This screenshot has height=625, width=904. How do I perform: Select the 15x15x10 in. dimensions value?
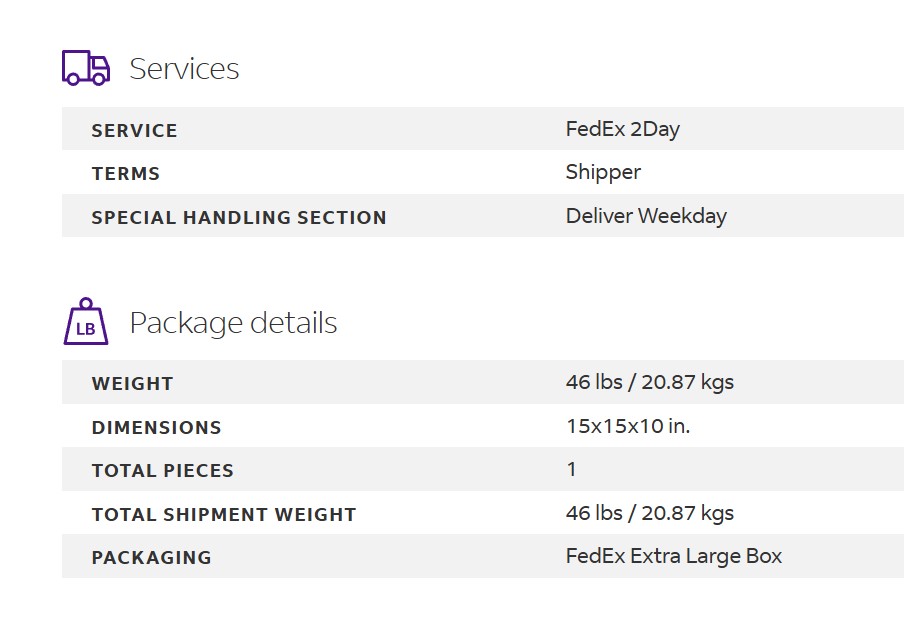click(628, 426)
